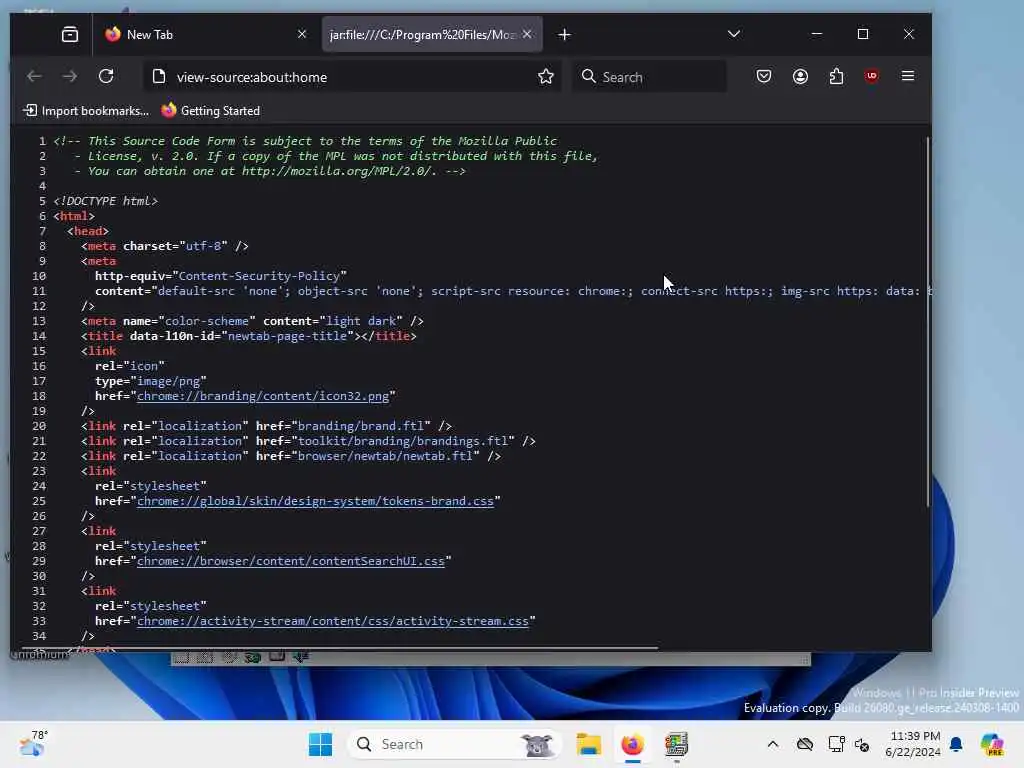Click the page identity icon in address bar

click(159, 76)
